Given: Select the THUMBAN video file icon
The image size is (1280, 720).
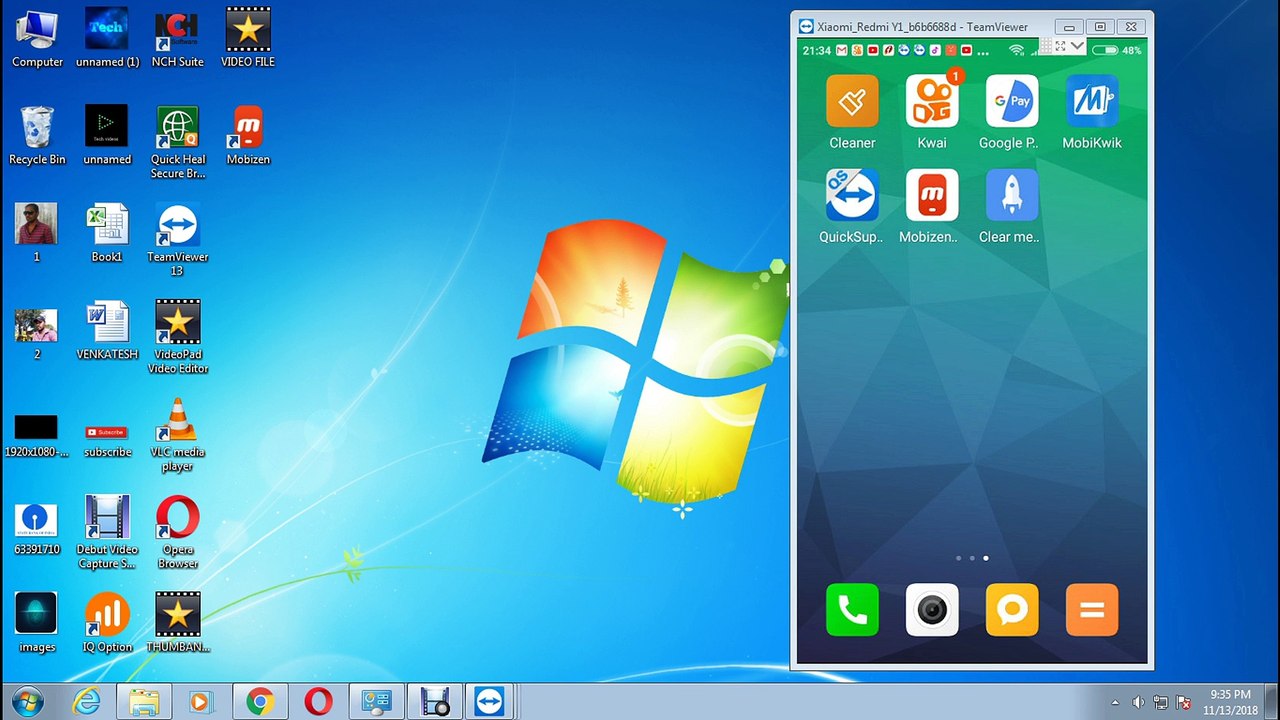Looking at the screenshot, I should point(178,623).
